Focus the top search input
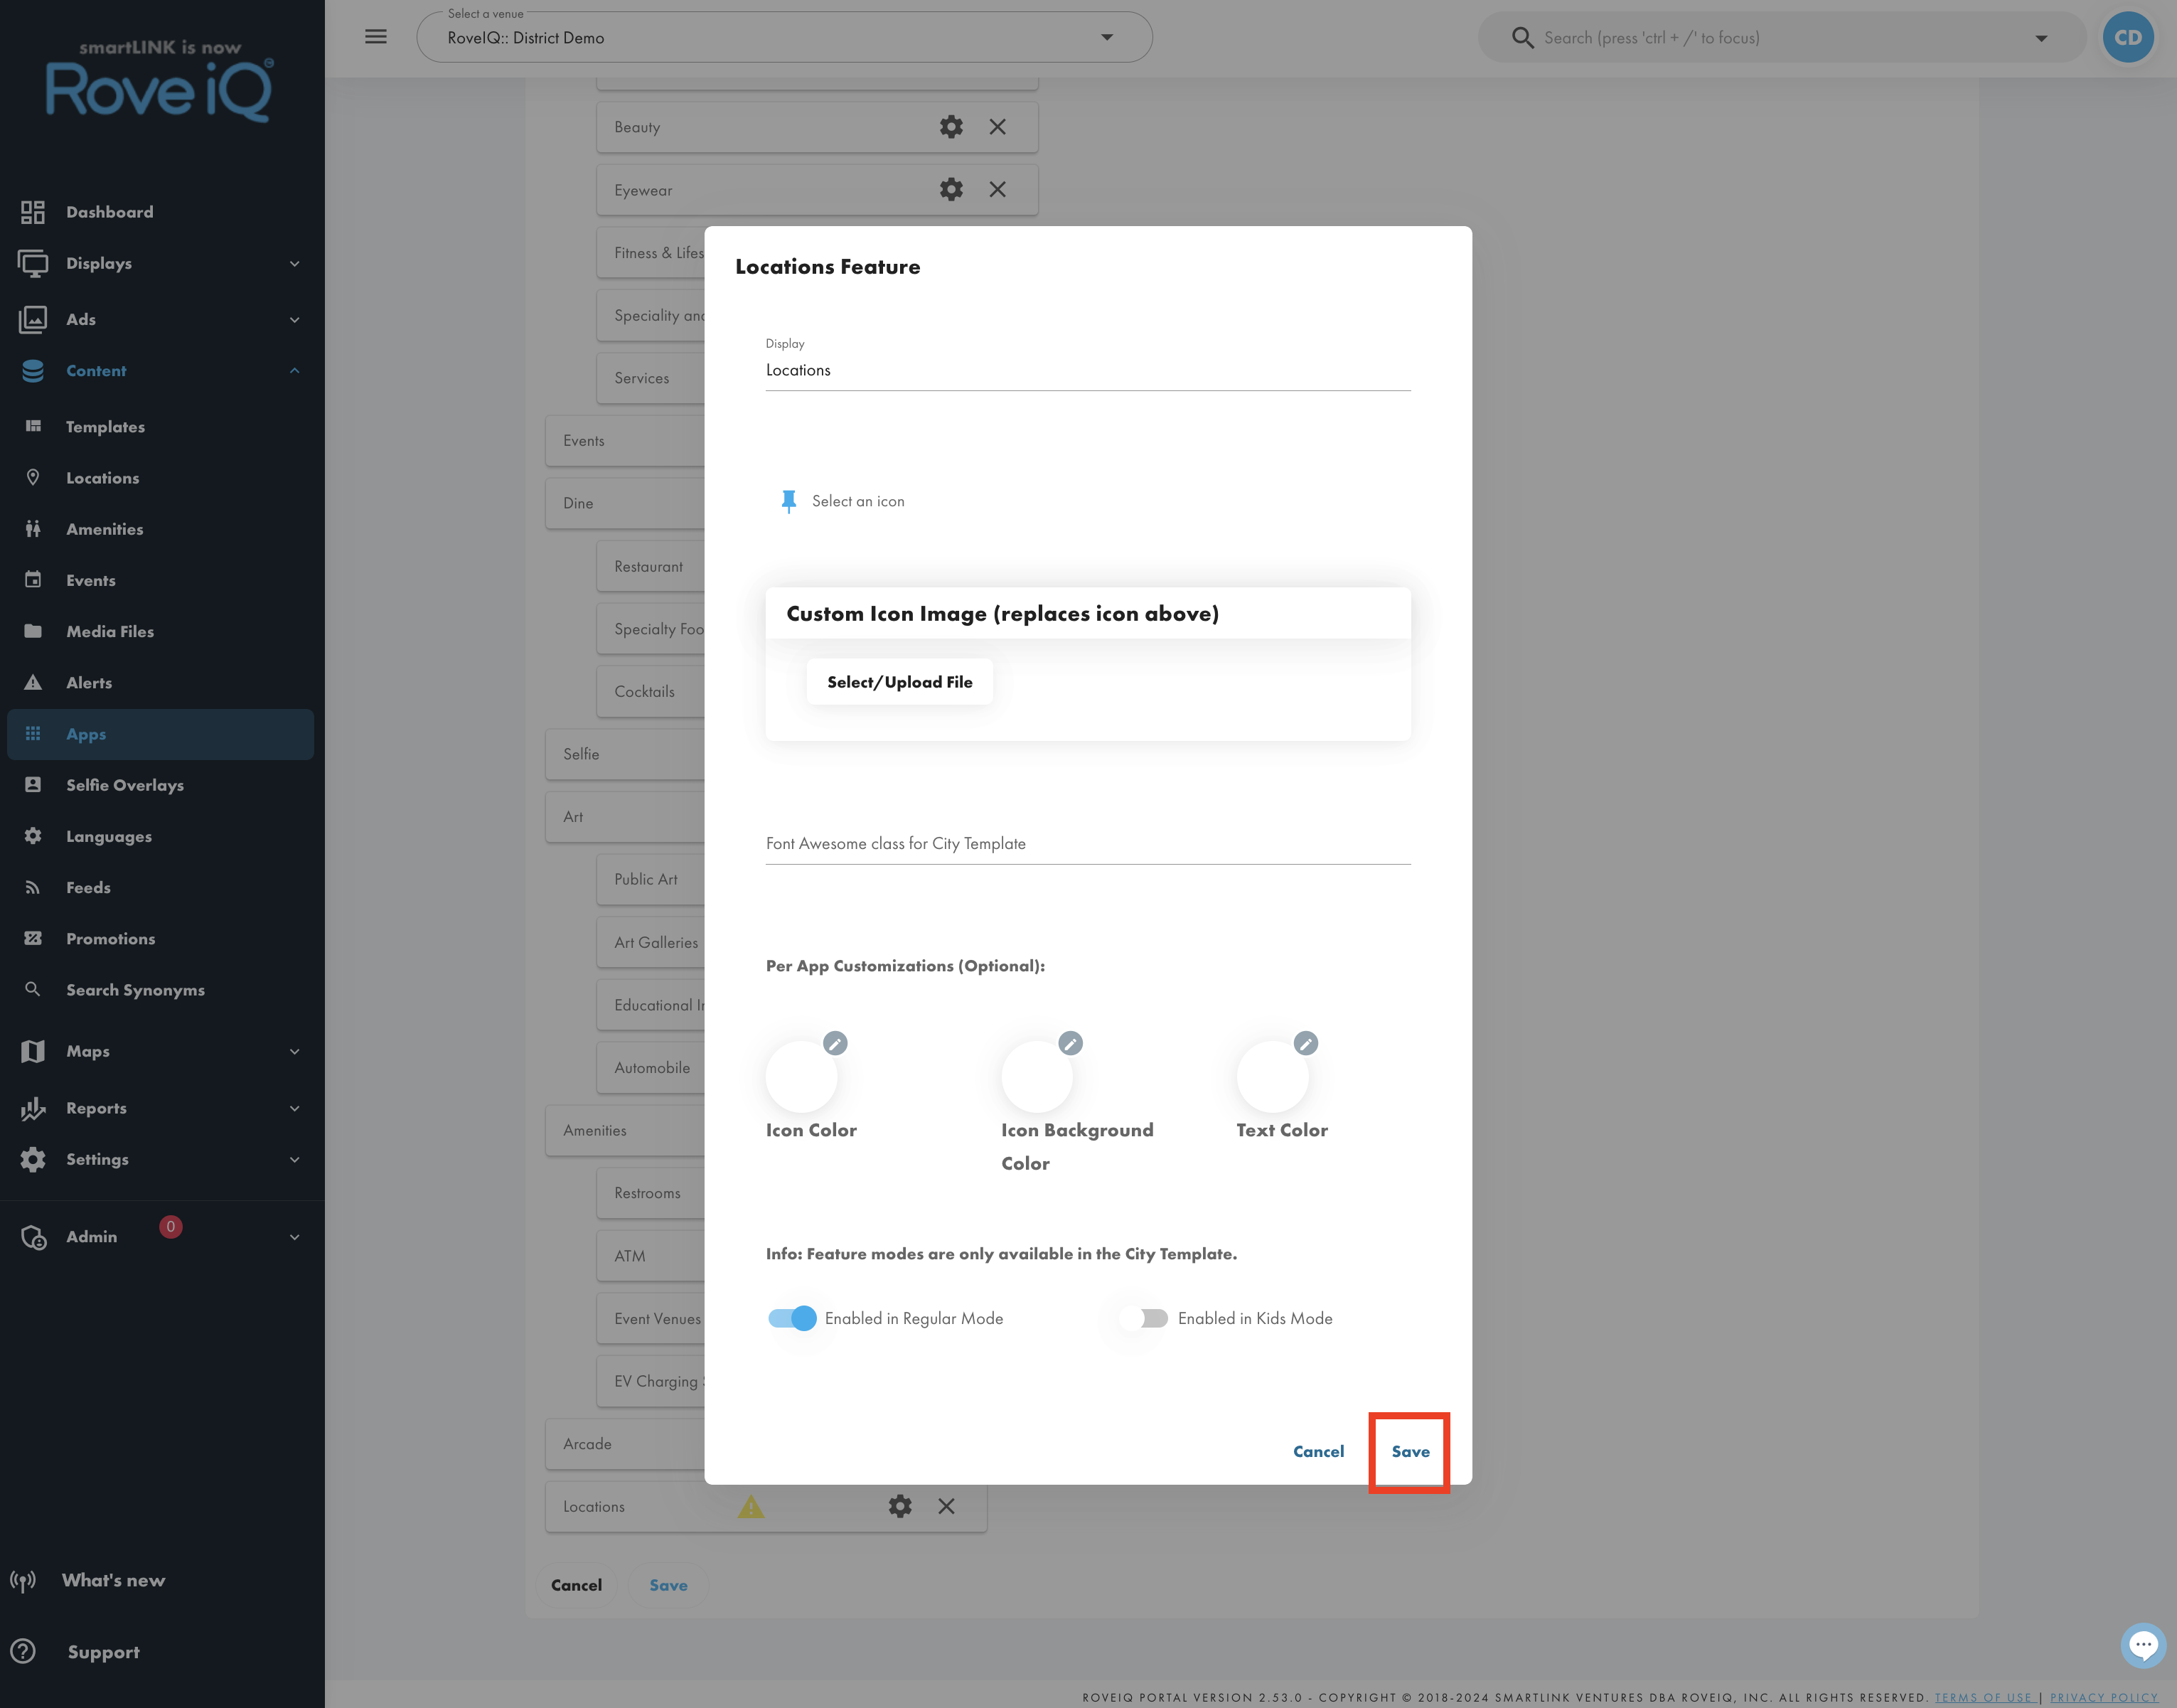Viewport: 2177px width, 1708px height. click(1780, 38)
